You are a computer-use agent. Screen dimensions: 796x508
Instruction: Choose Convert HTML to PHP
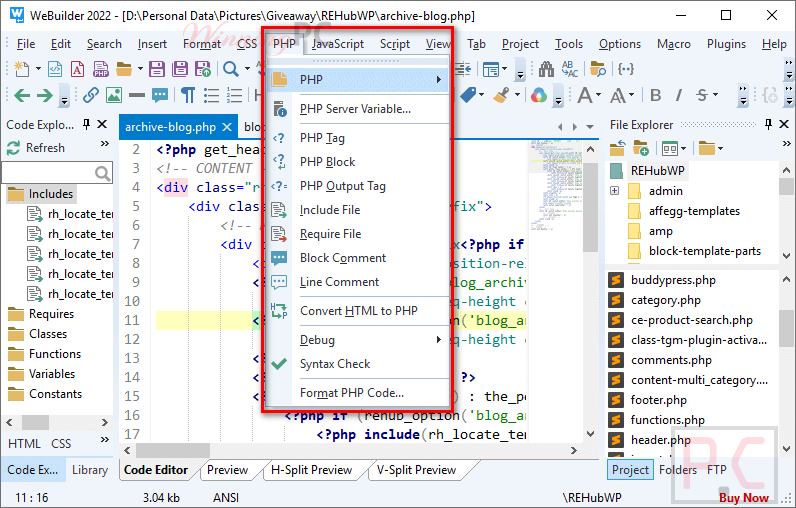[357, 311]
